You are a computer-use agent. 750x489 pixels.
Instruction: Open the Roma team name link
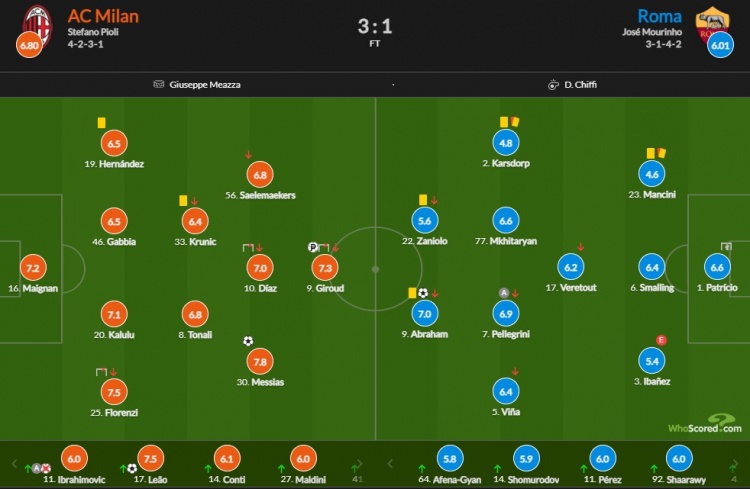tap(660, 16)
